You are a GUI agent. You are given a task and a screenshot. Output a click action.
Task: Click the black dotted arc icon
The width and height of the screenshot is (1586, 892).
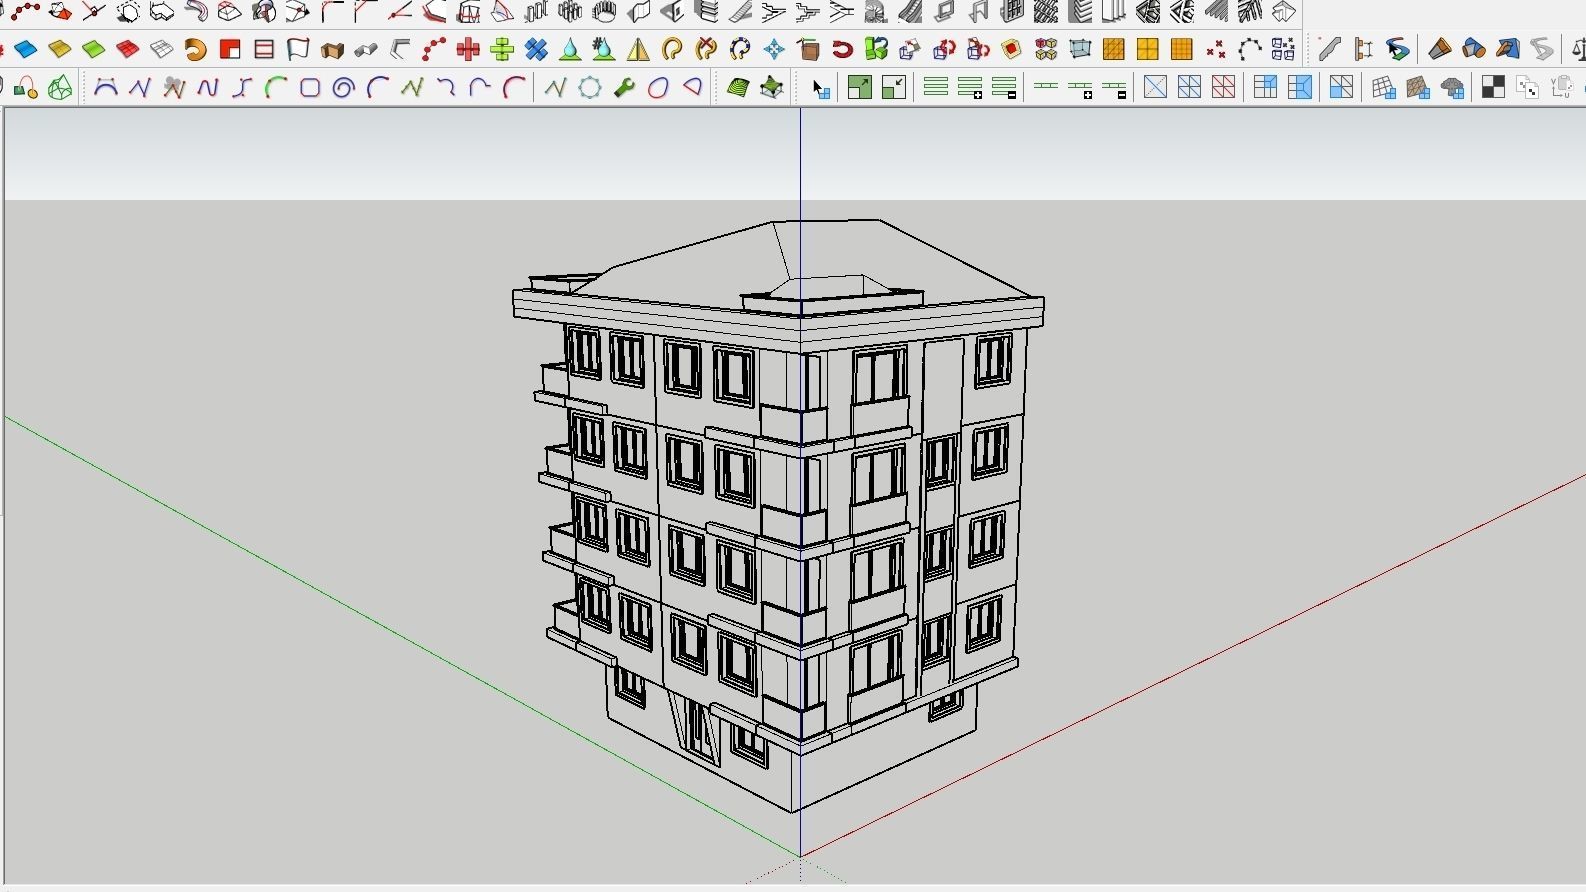coord(1249,49)
